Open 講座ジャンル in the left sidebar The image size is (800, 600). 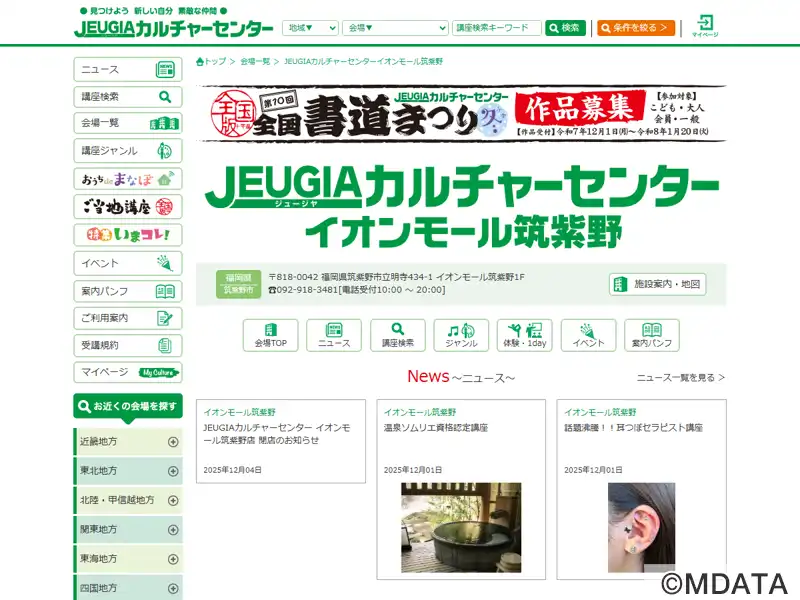pos(128,151)
